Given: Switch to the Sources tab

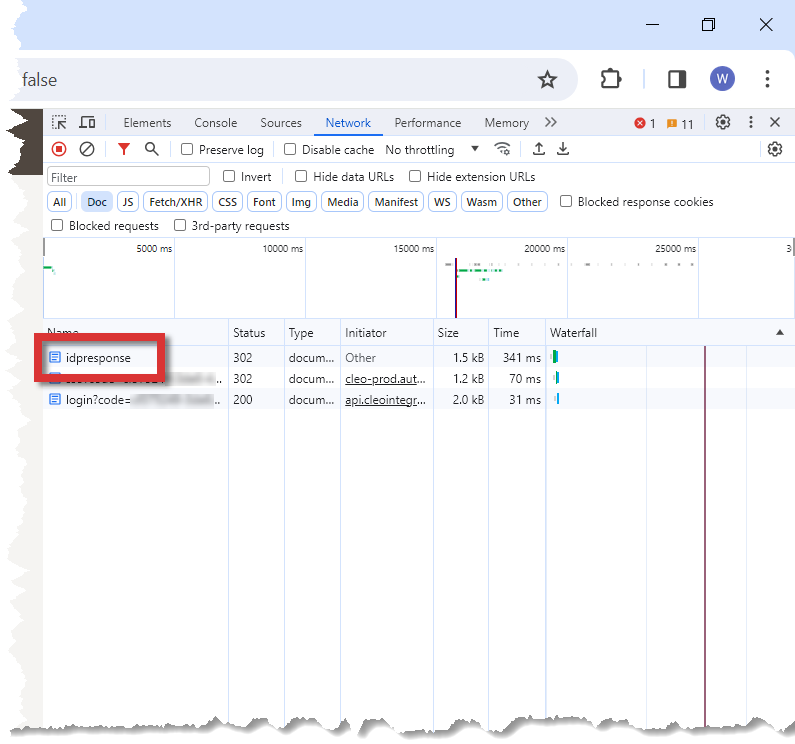Looking at the screenshot, I should (281, 123).
